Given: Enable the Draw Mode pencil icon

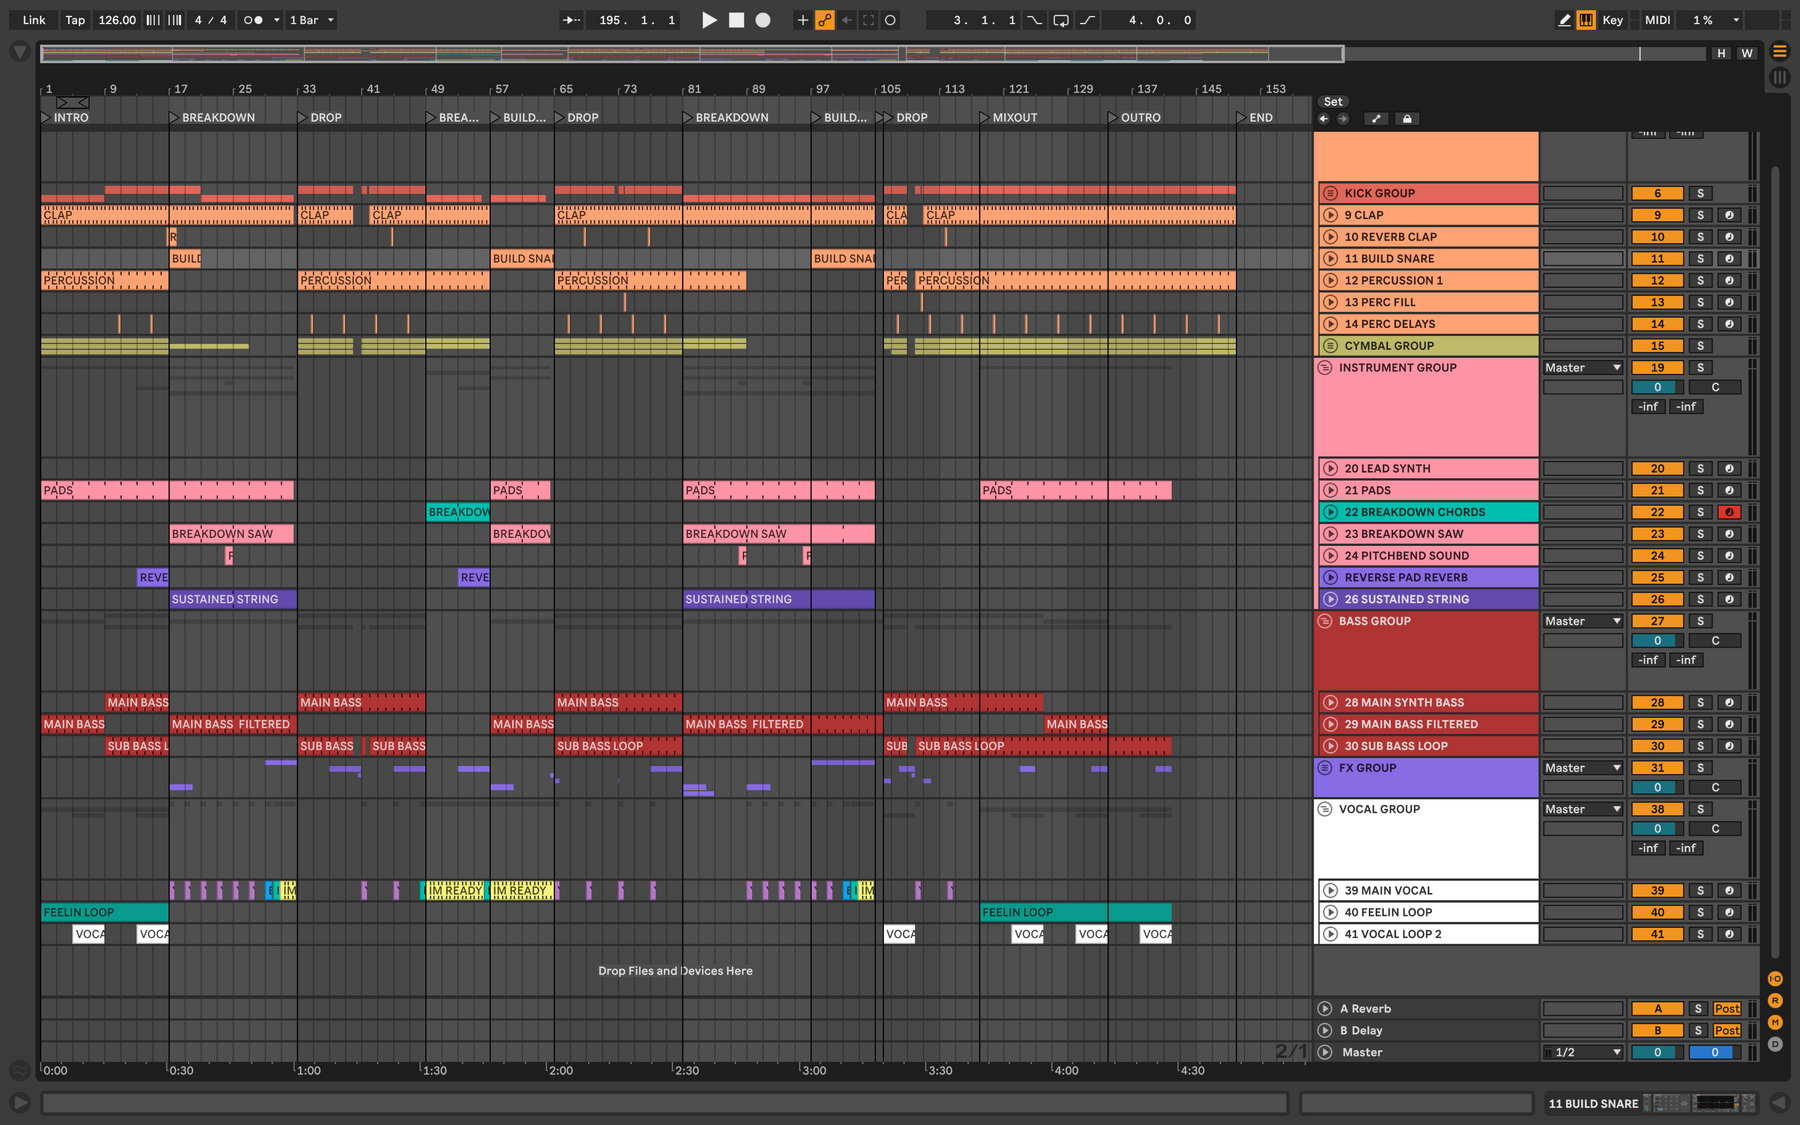Looking at the screenshot, I should [x=1564, y=20].
